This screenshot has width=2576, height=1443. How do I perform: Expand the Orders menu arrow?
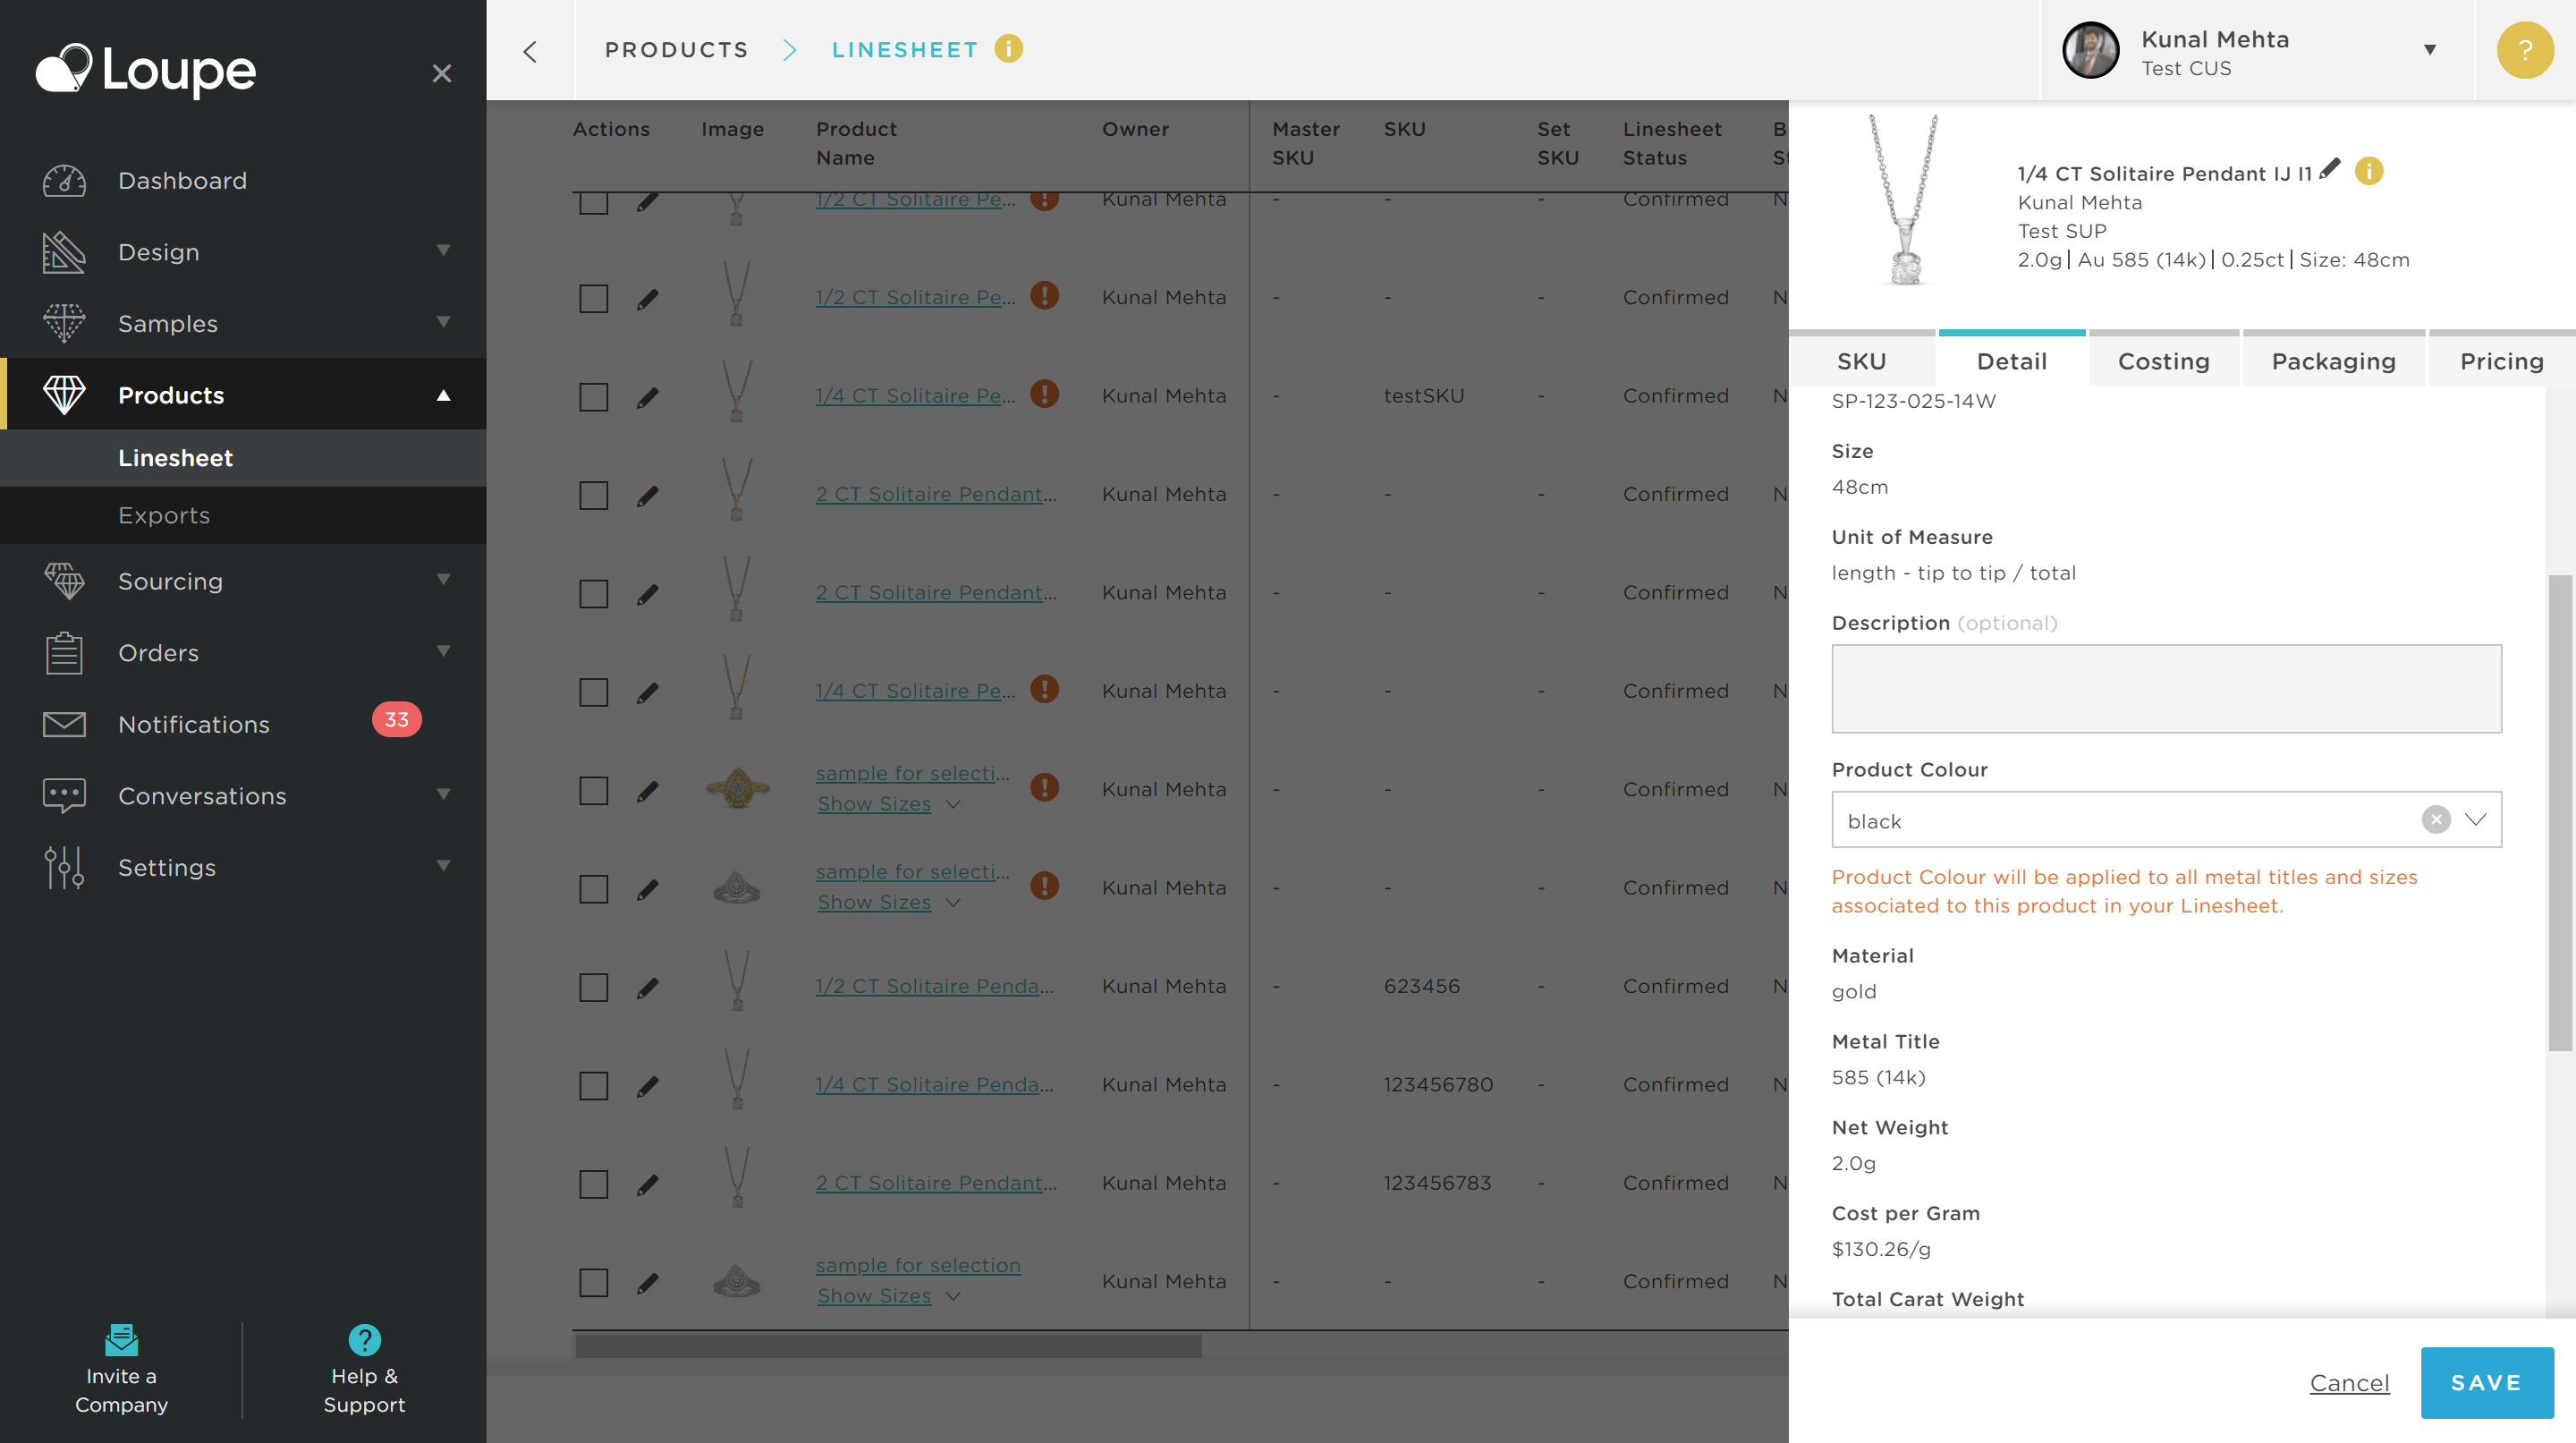click(443, 652)
